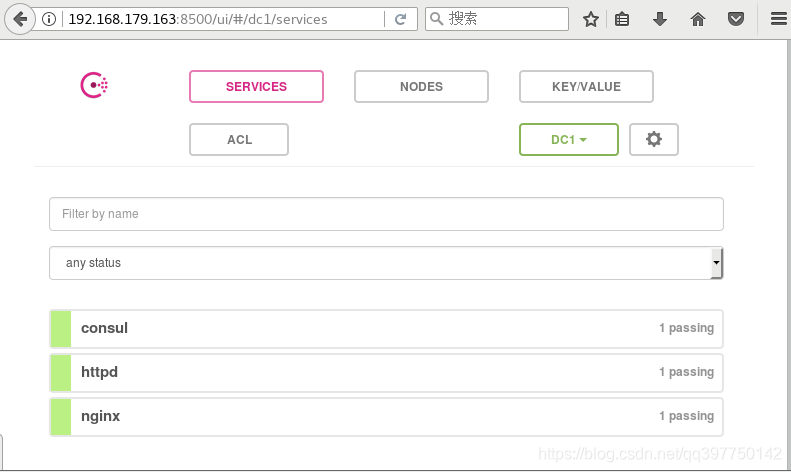Click the Filter by name field
Image resolution: width=791 pixels, height=472 pixels.
[386, 214]
